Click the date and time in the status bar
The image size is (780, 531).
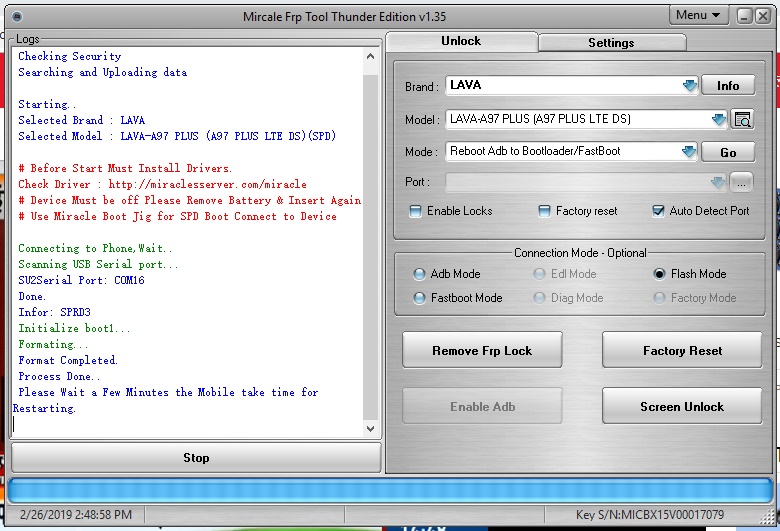(76, 515)
